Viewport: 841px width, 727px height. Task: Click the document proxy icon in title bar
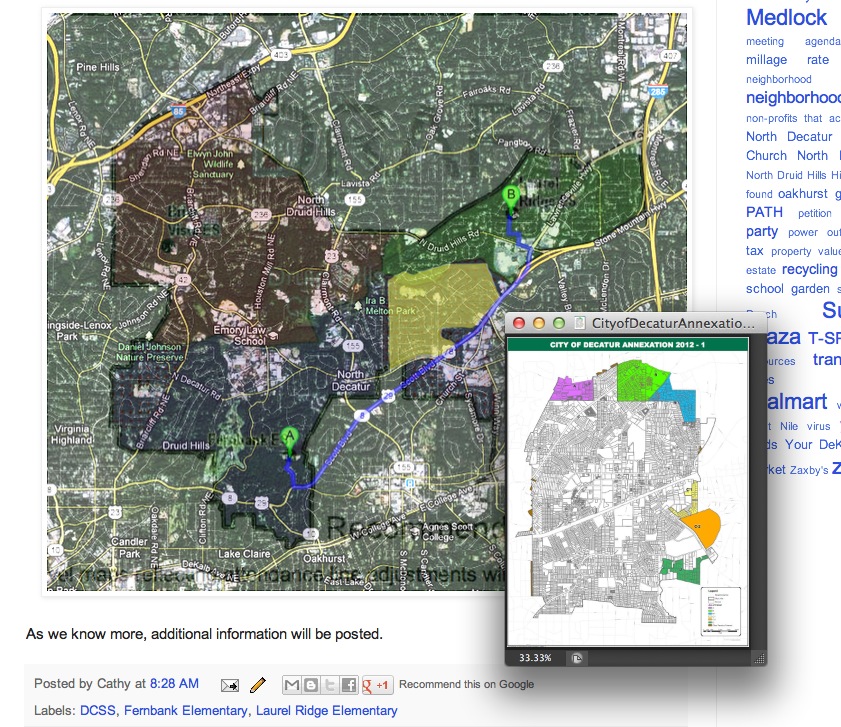coord(579,323)
